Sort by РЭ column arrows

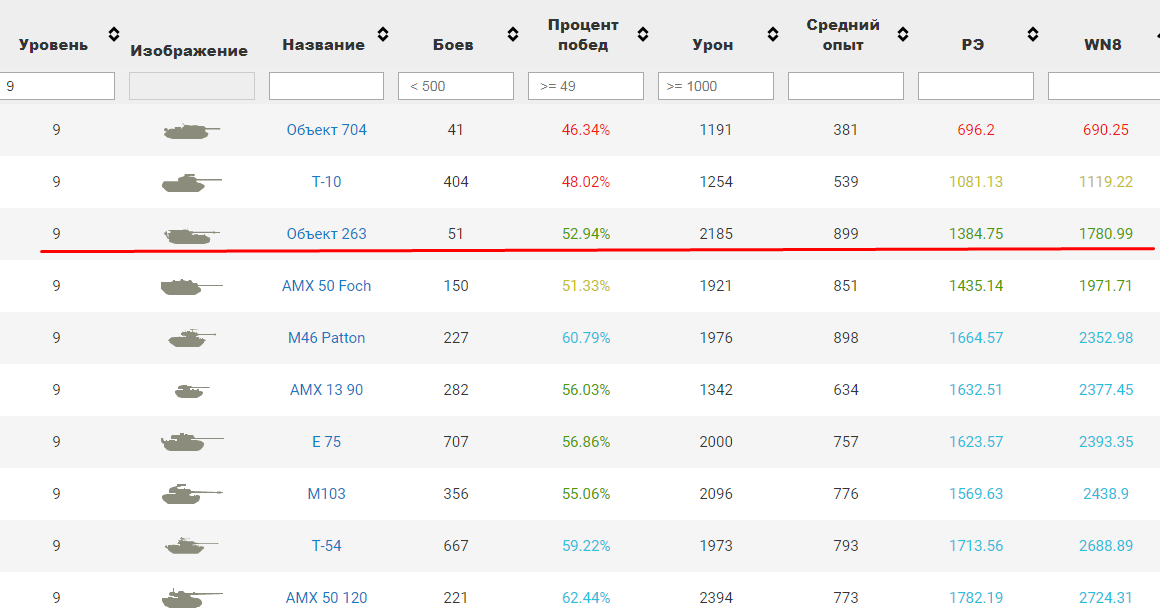[x=1033, y=35]
